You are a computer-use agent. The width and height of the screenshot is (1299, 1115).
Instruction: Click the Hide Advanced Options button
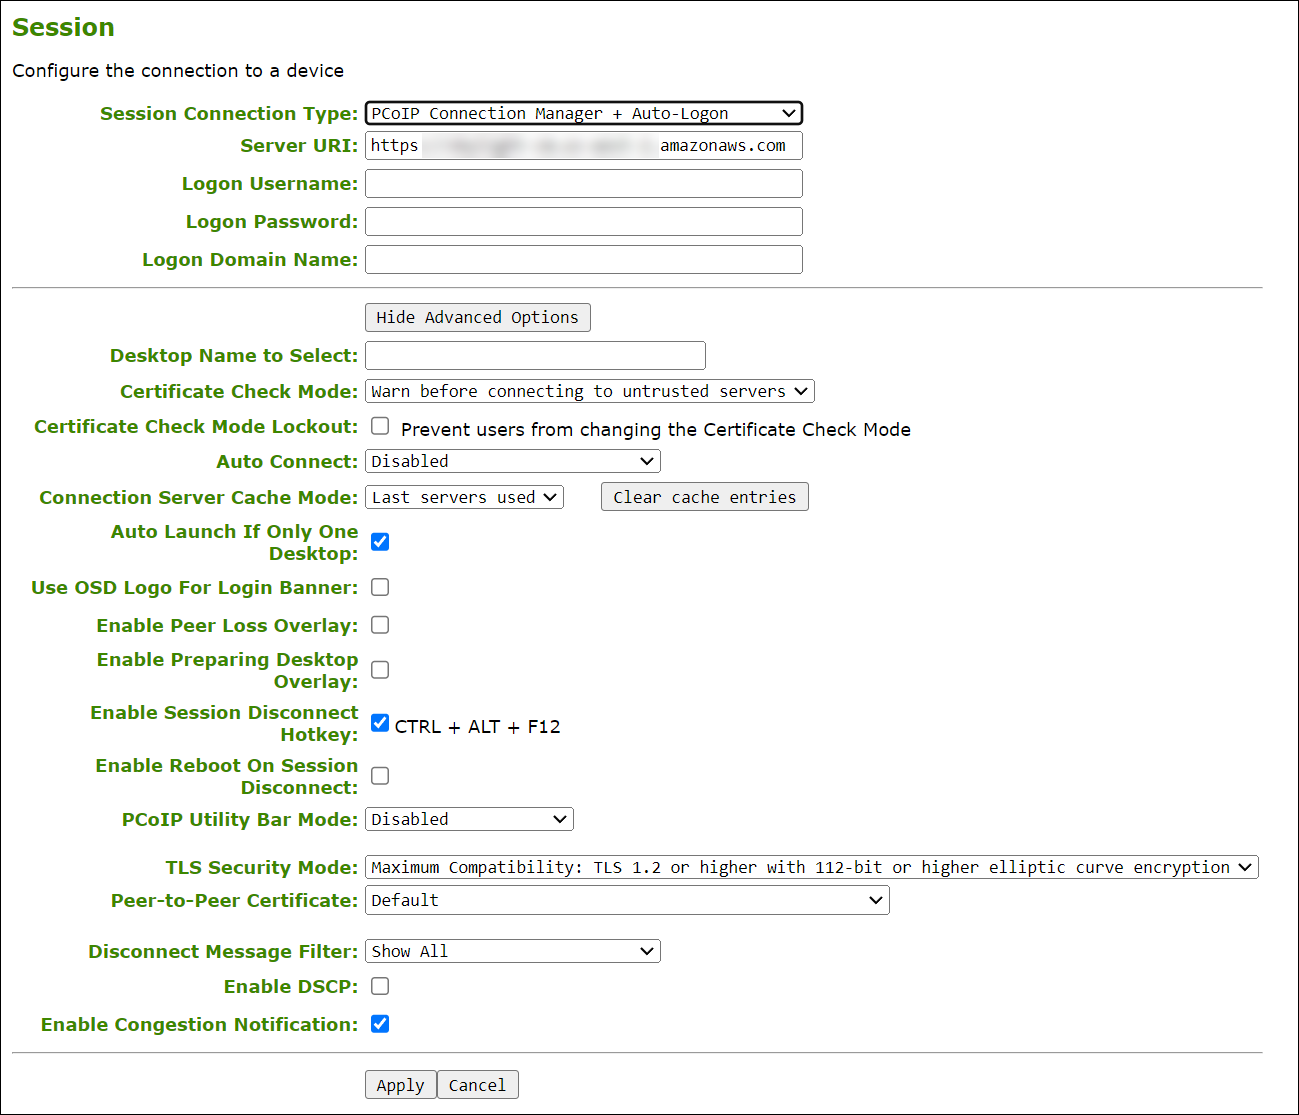[477, 317]
